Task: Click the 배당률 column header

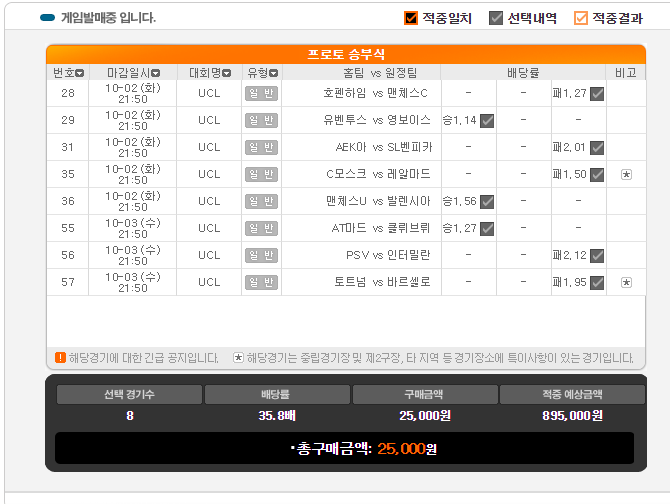Action: [x=523, y=73]
